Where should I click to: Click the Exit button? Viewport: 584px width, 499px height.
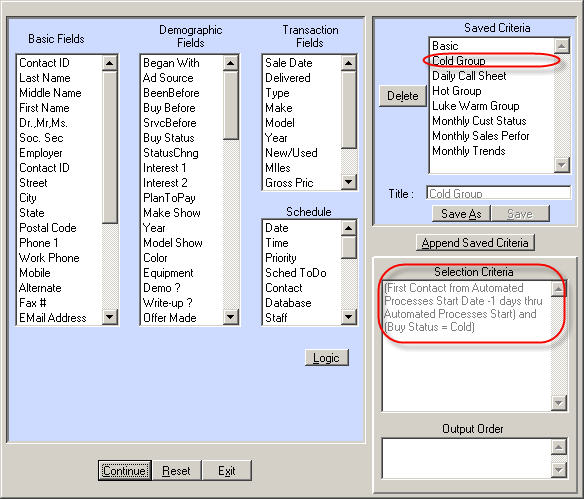tap(226, 470)
